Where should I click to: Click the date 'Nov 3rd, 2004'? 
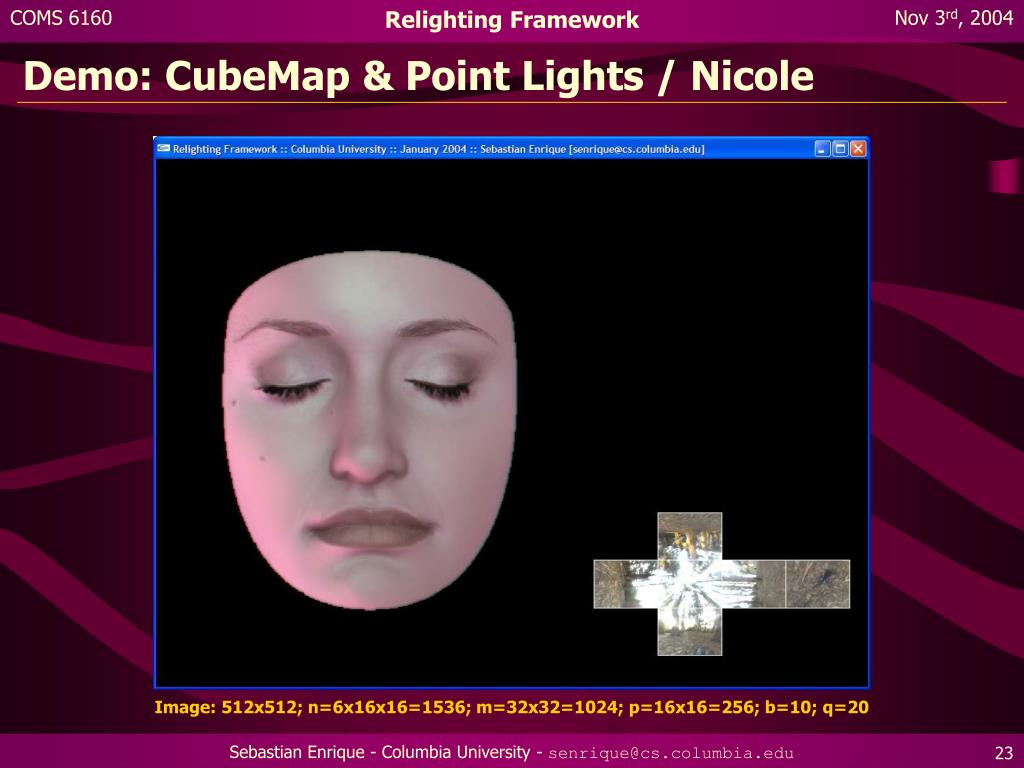[x=953, y=18]
